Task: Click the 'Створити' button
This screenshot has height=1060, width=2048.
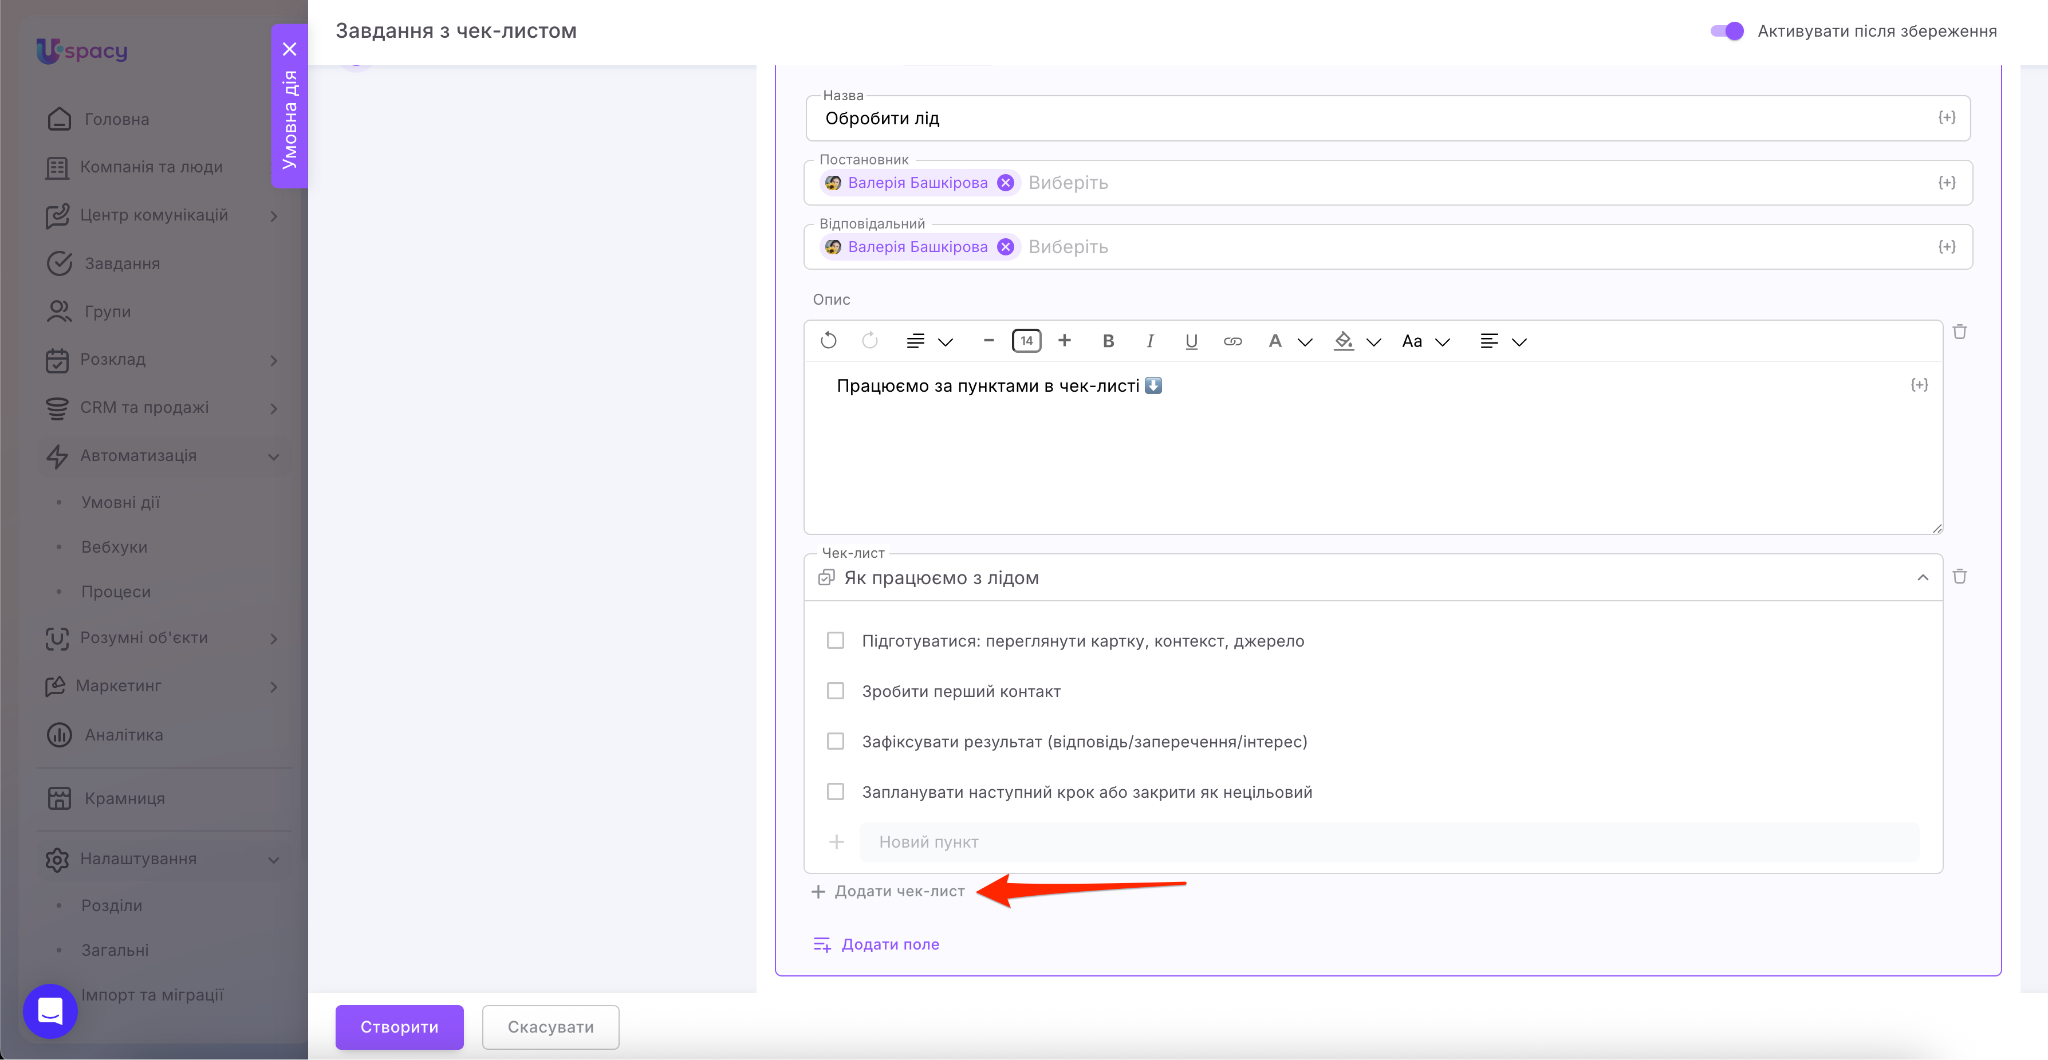Action: tap(399, 1027)
